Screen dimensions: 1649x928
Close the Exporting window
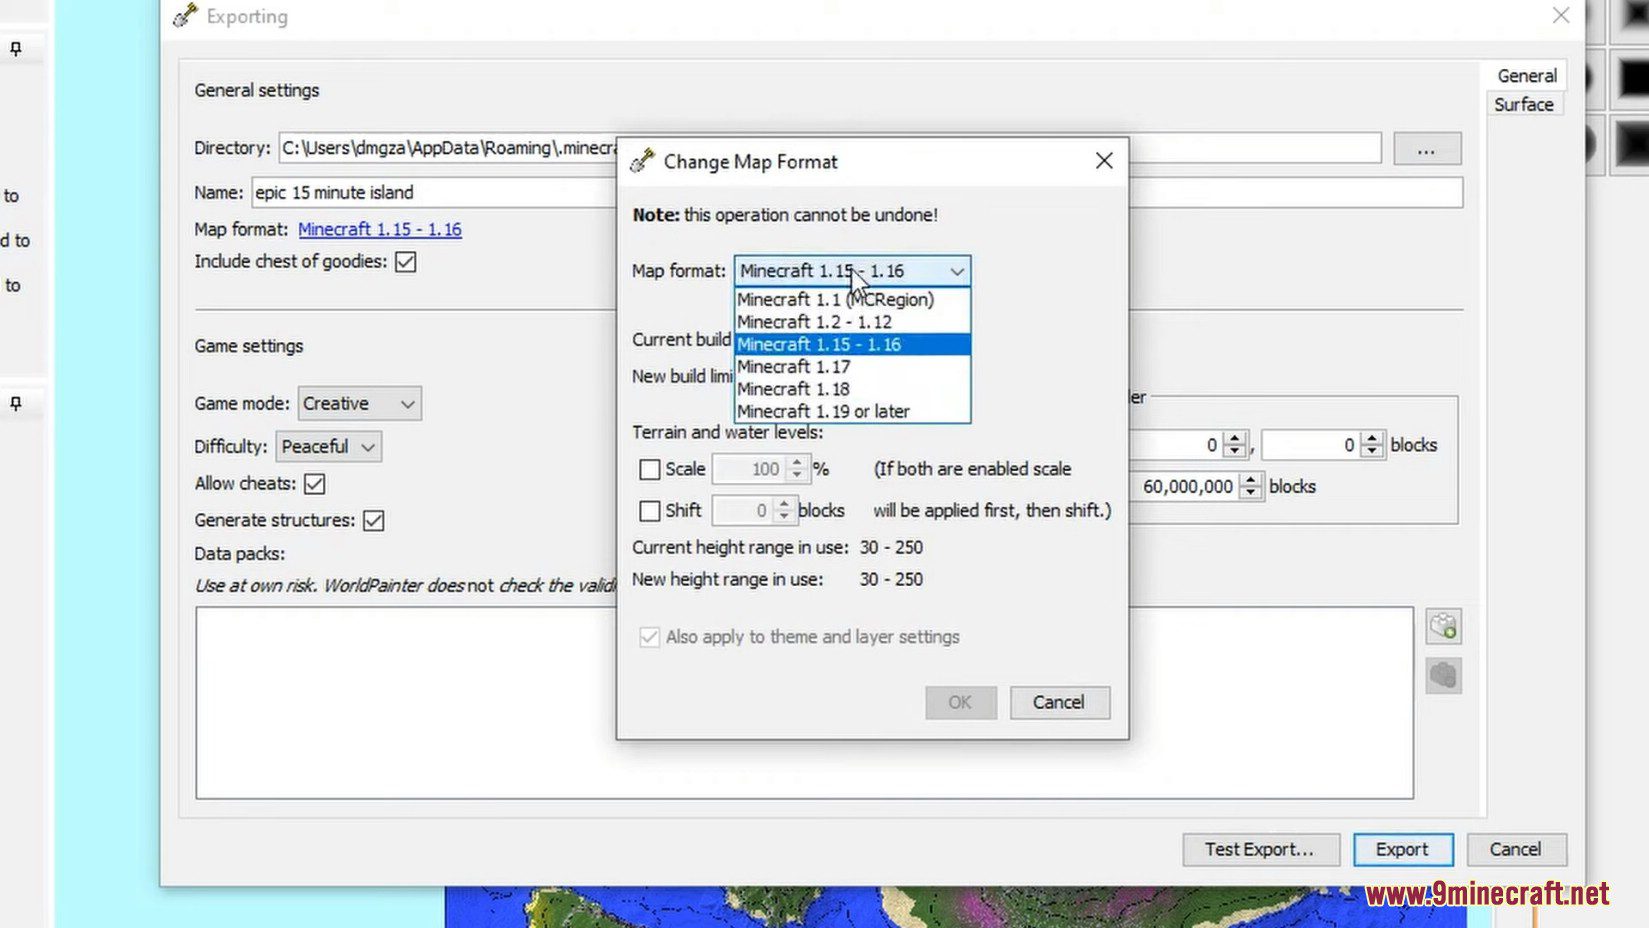[x=1561, y=15]
